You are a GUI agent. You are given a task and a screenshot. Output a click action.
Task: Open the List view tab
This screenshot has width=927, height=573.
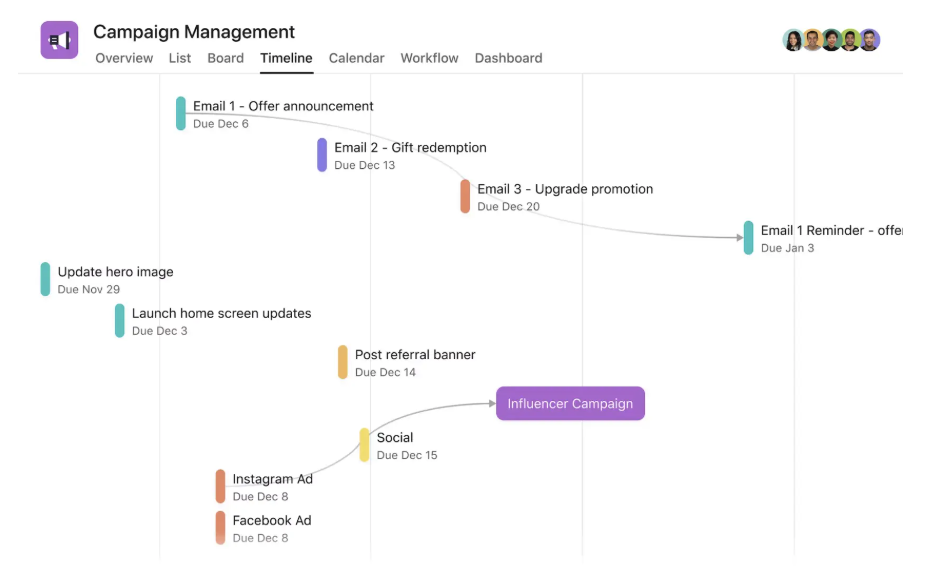(180, 58)
